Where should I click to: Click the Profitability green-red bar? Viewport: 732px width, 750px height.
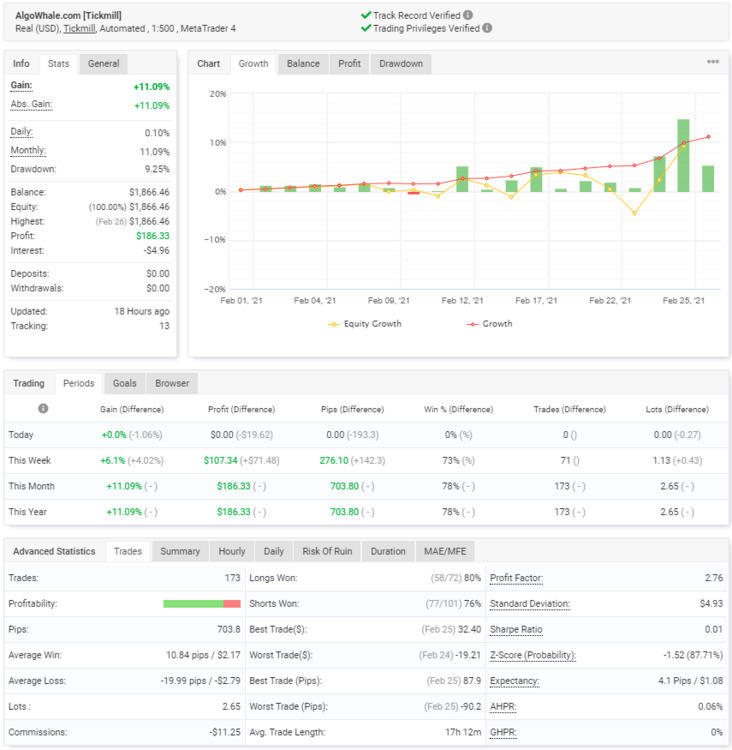click(201, 604)
